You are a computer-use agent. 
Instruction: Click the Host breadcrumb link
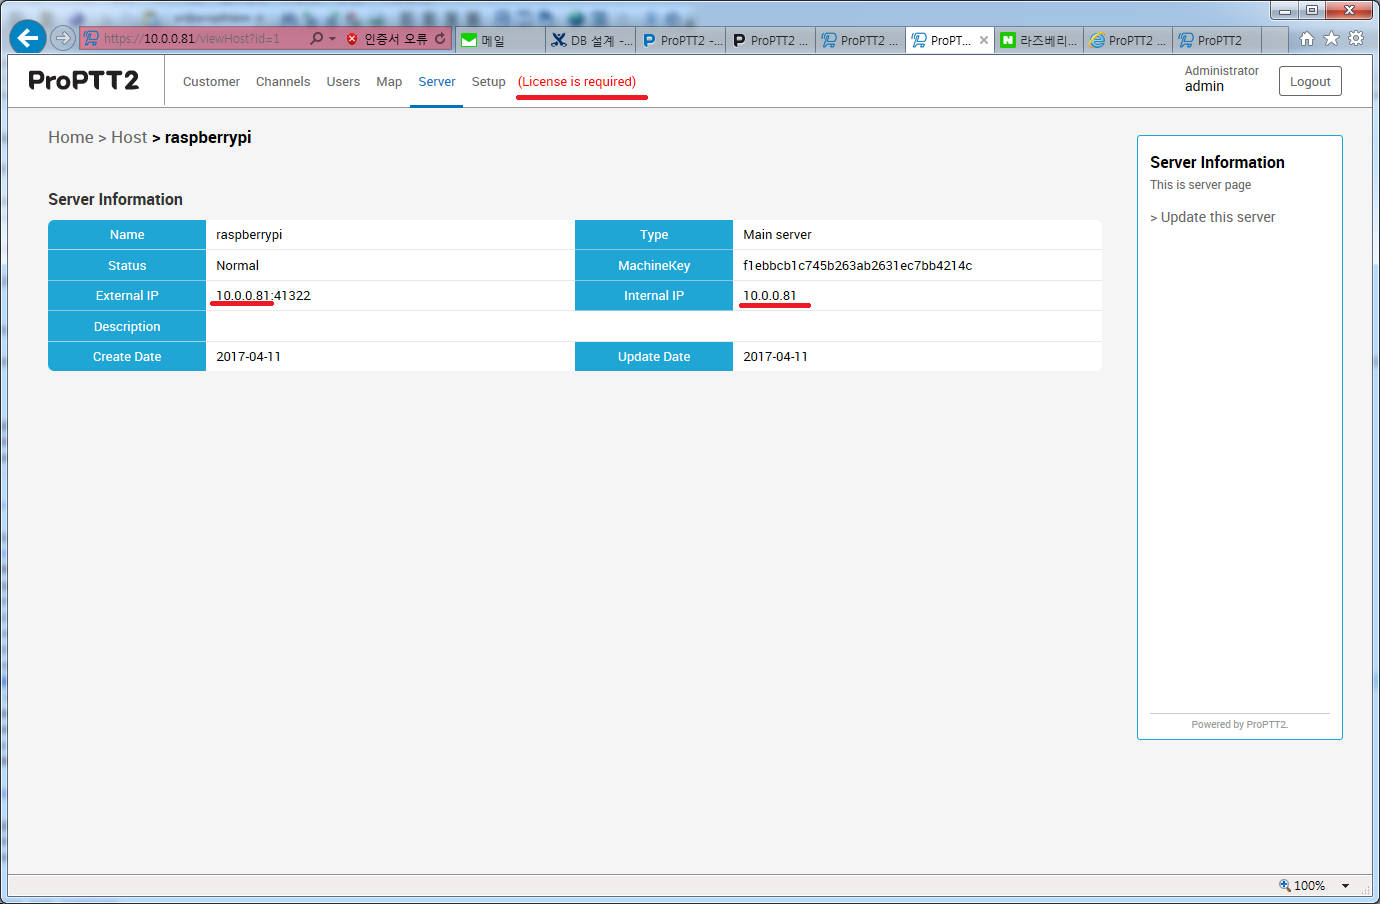(129, 137)
